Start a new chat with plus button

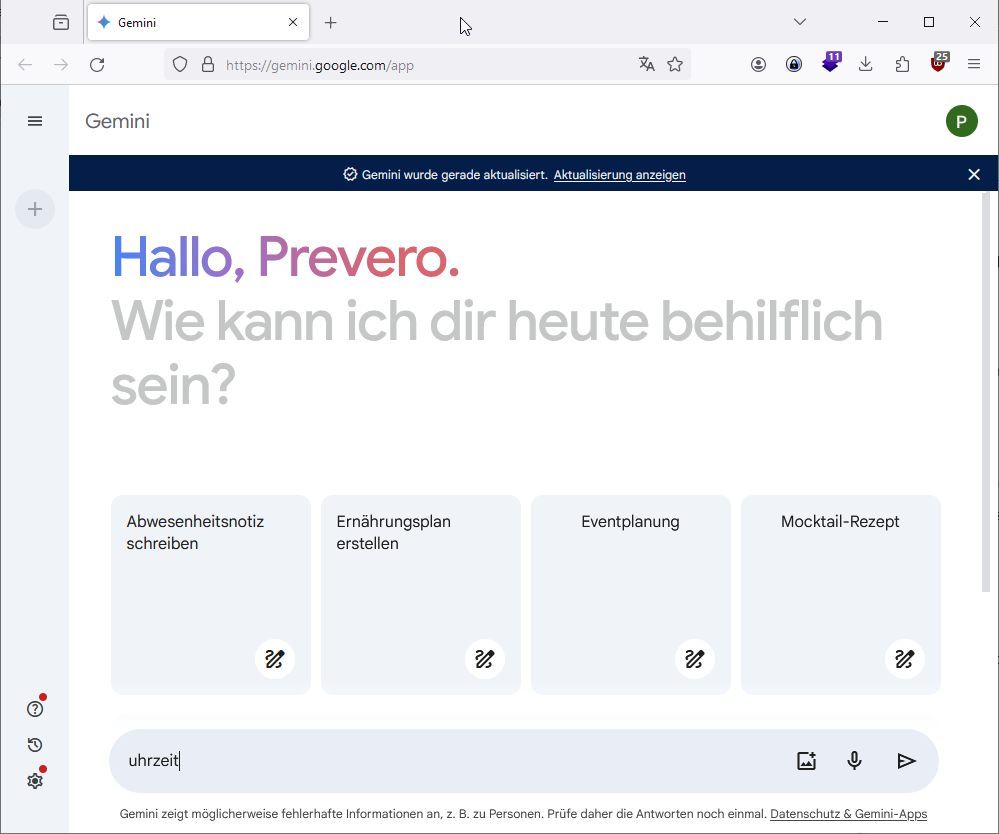(x=35, y=209)
